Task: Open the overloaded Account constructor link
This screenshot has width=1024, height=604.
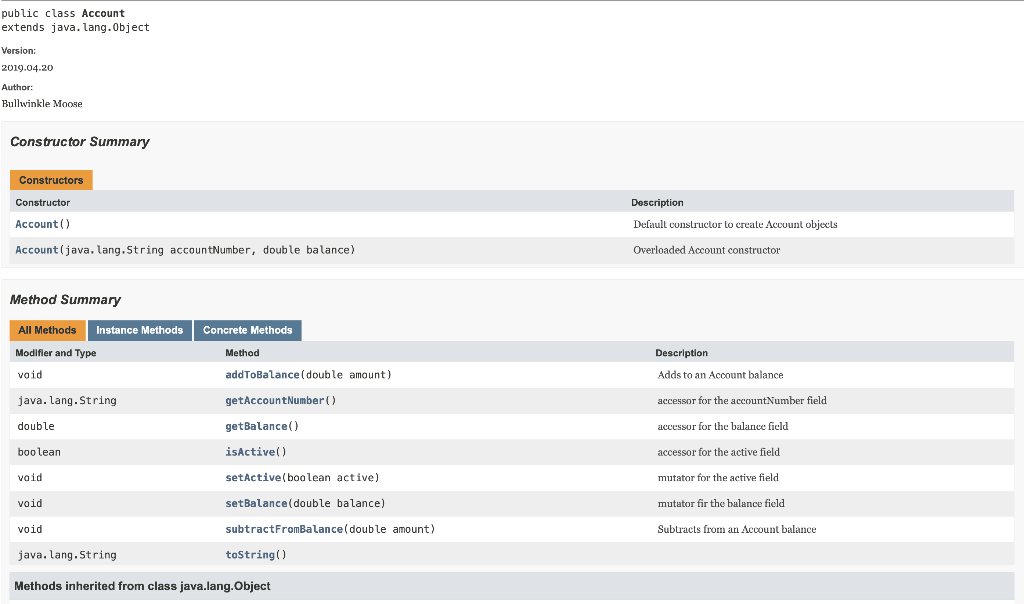Action: tap(35, 249)
